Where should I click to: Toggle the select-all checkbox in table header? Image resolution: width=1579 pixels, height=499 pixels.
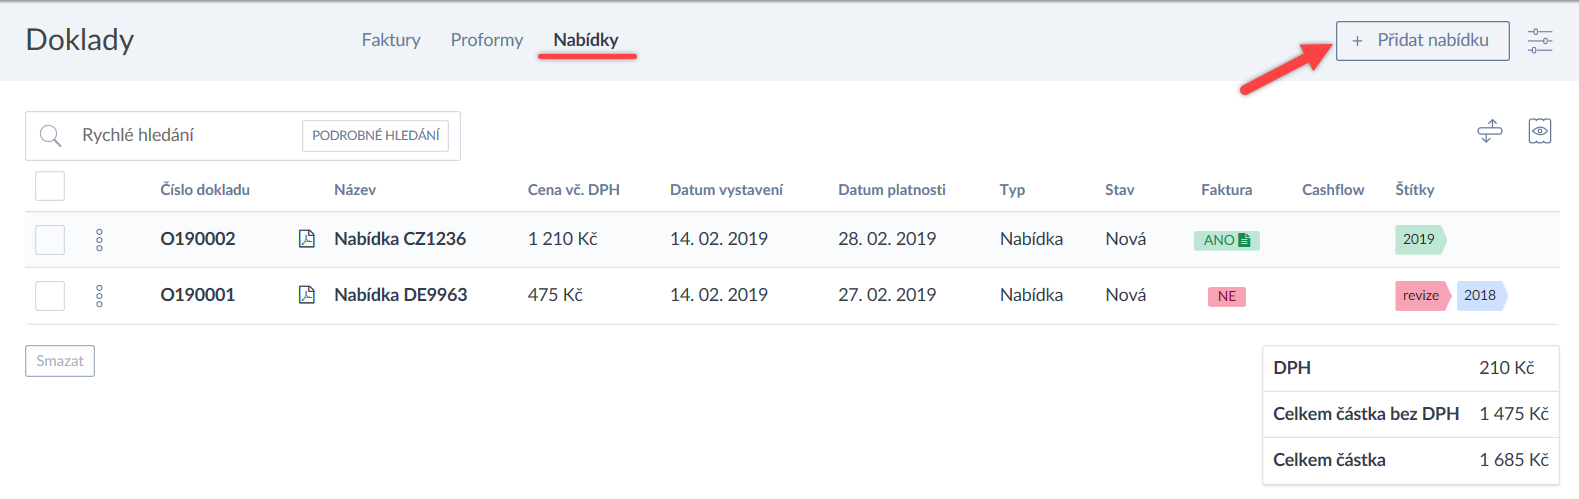coord(50,186)
